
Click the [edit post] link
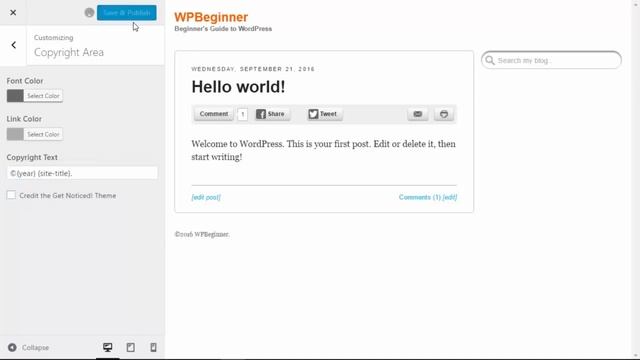coord(206,197)
